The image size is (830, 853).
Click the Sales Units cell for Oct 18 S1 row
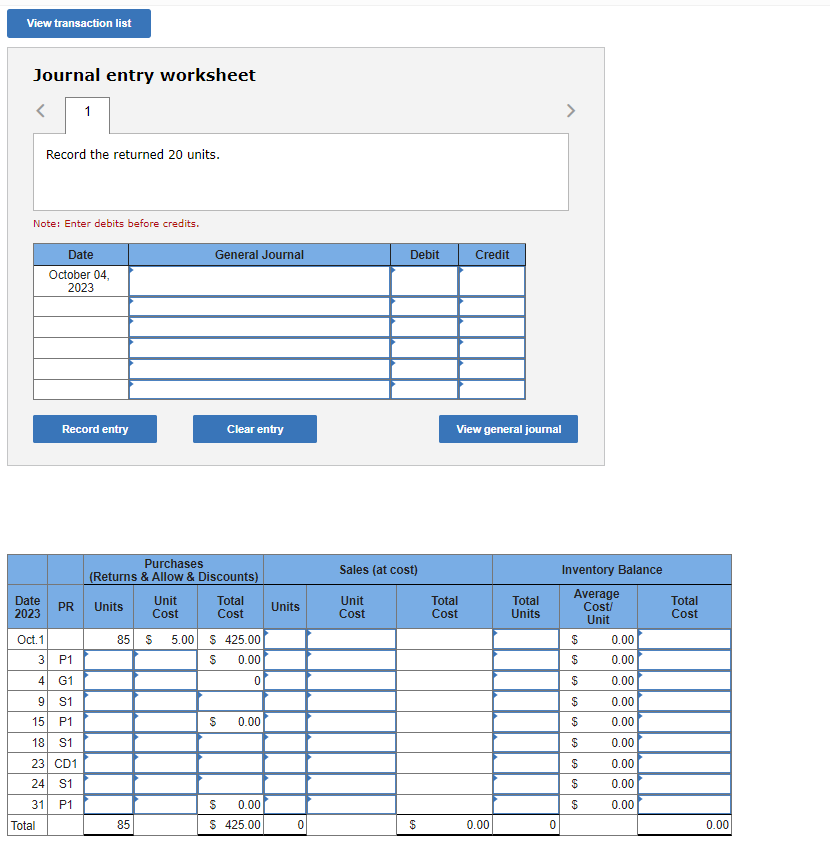(x=284, y=742)
